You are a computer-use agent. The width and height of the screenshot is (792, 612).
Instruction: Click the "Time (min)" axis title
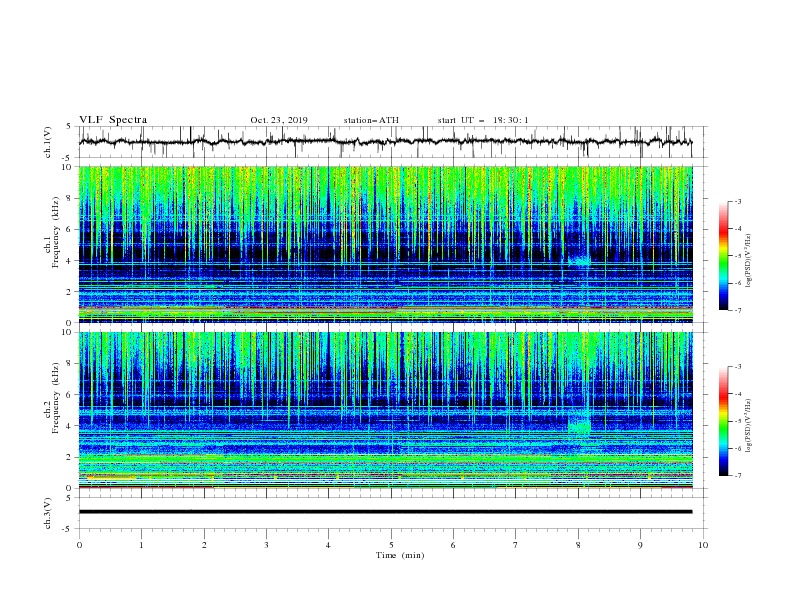(x=400, y=555)
